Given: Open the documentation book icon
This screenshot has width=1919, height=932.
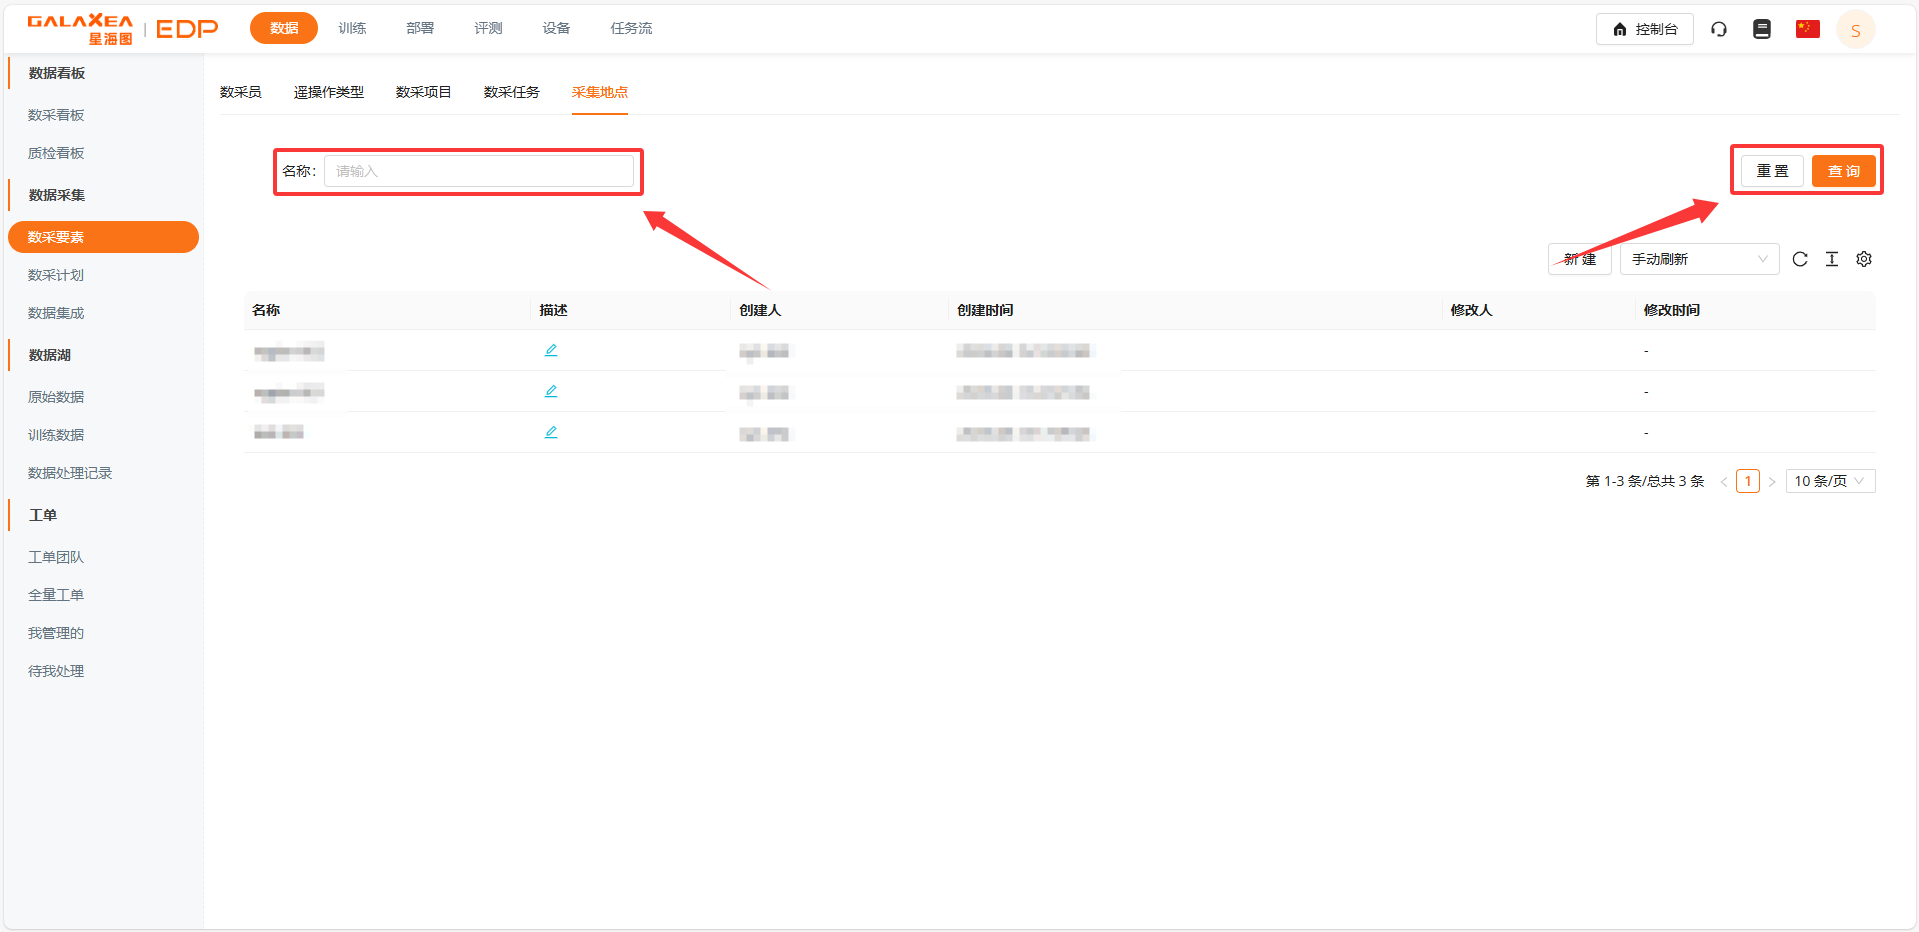Looking at the screenshot, I should (1761, 29).
